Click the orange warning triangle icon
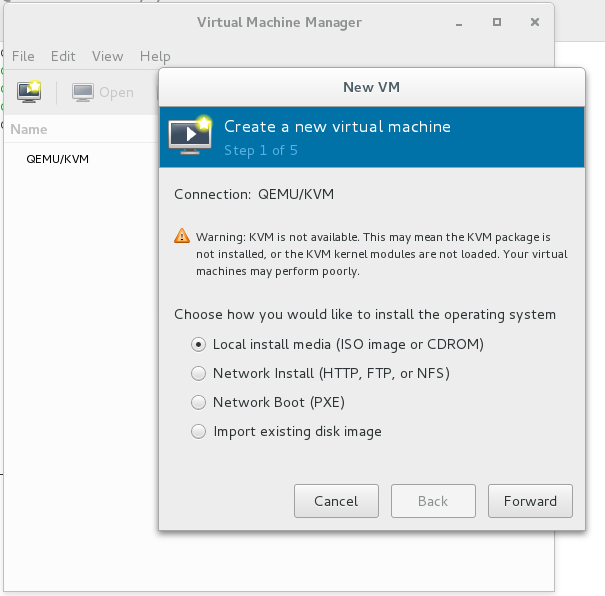The width and height of the screenshot is (605, 596). point(182,236)
